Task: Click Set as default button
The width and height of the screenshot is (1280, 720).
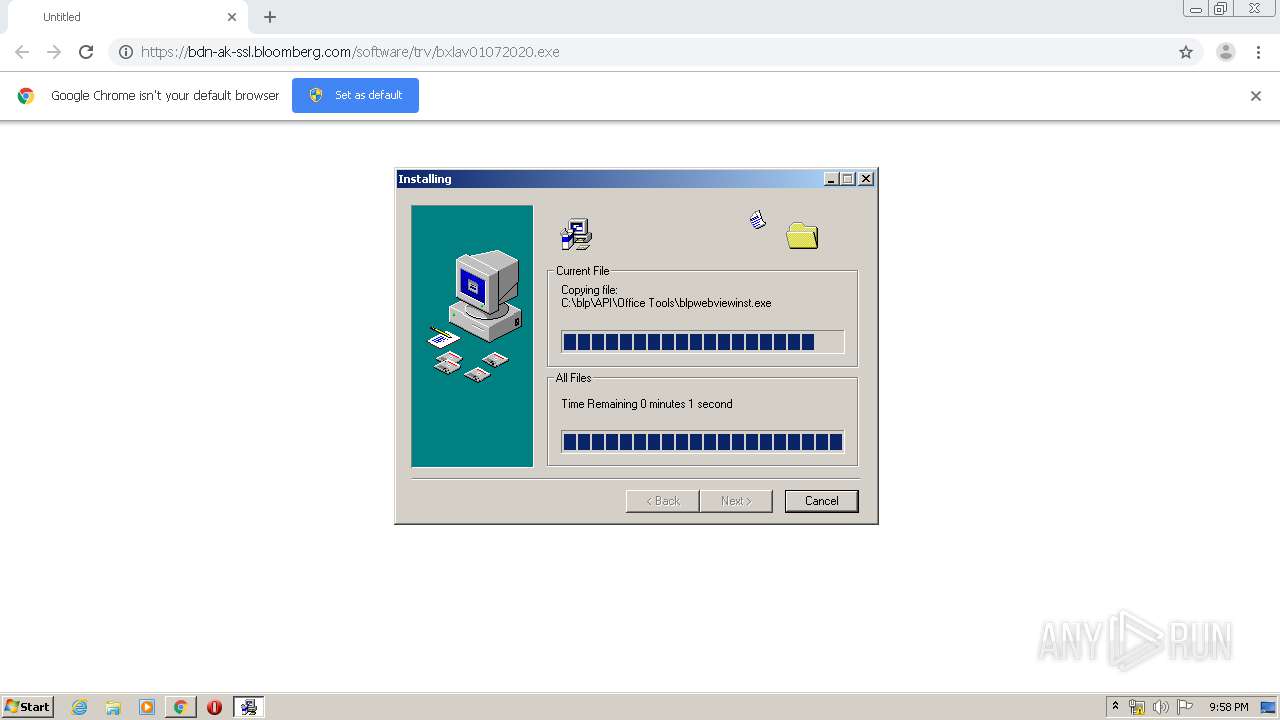Action: (x=355, y=95)
